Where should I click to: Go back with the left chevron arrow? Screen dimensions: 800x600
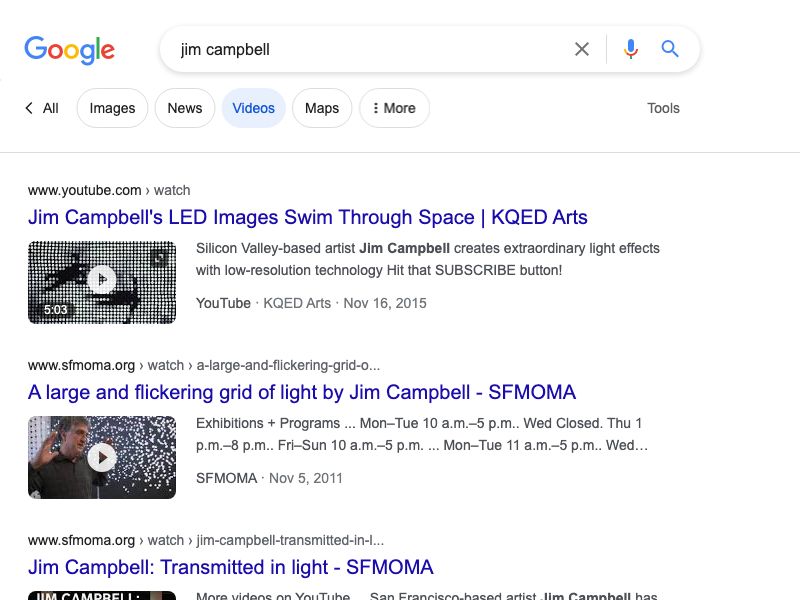coord(29,108)
